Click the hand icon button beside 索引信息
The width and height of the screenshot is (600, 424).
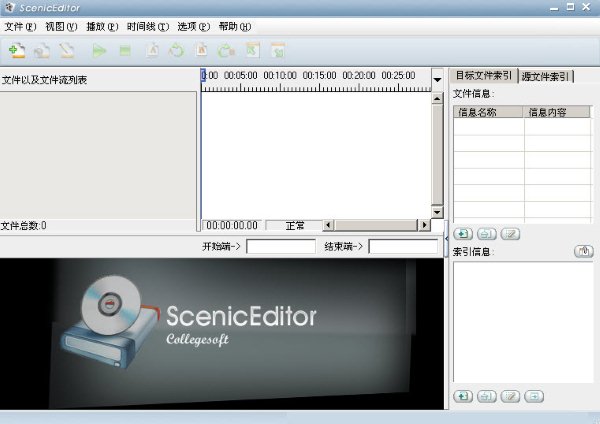584,251
